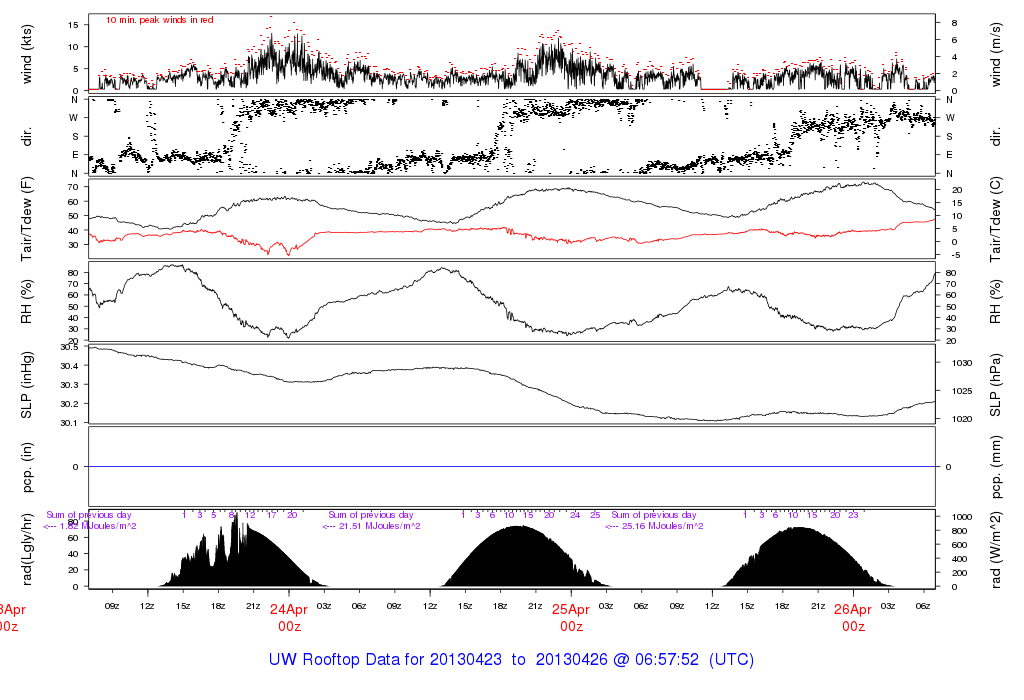The image size is (1024, 700).
Task: Click the '10 min. peak winds in red' note
Action: 159,20
